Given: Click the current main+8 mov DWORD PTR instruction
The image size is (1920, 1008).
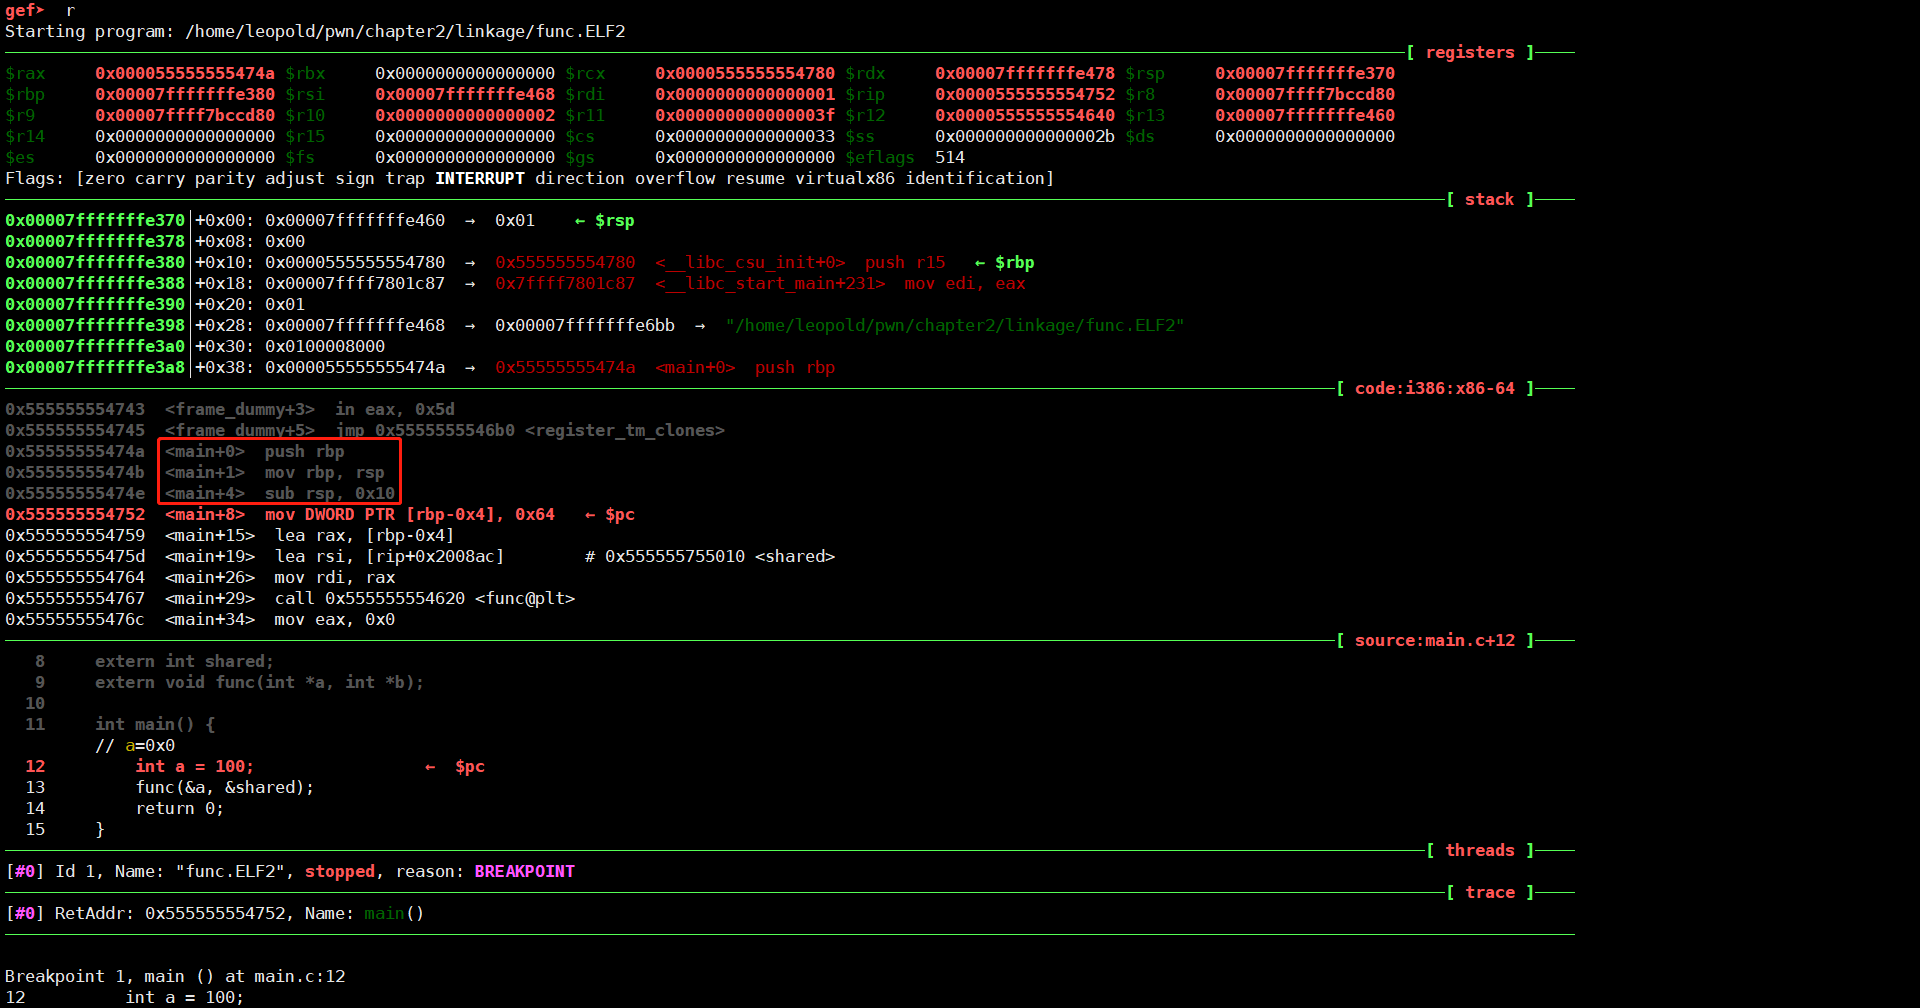Looking at the screenshot, I should point(280,514).
